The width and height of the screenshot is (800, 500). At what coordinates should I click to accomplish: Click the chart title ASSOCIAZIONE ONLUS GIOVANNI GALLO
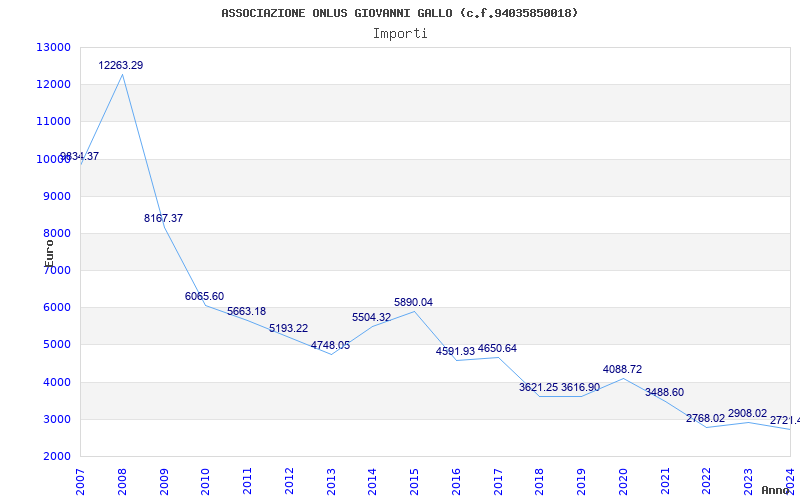click(399, 13)
